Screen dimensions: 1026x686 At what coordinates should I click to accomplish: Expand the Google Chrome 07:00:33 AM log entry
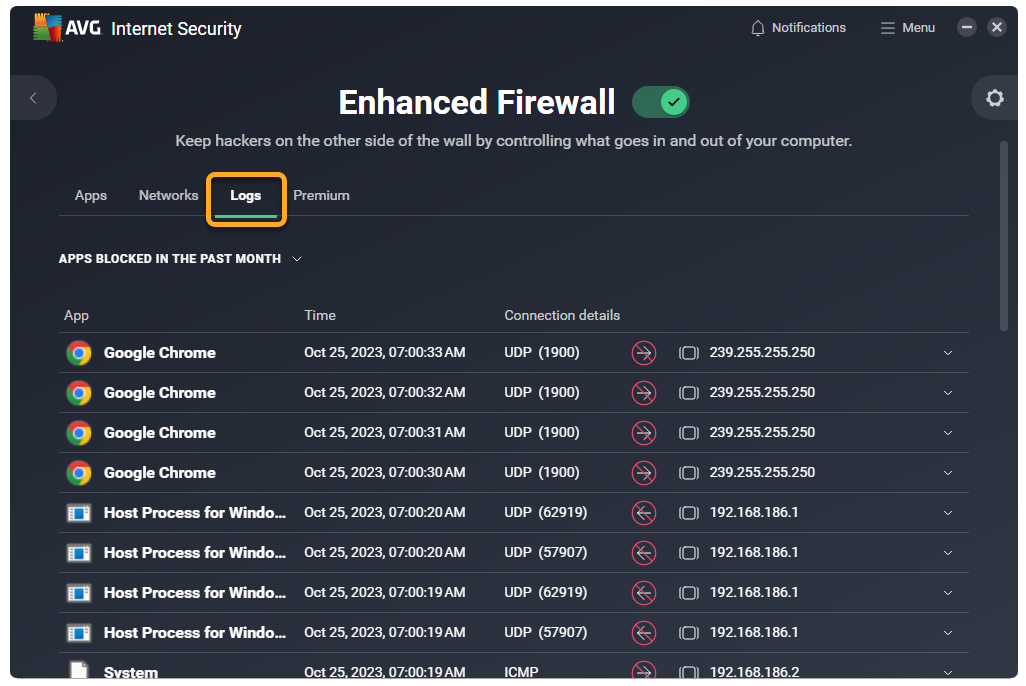tap(948, 353)
